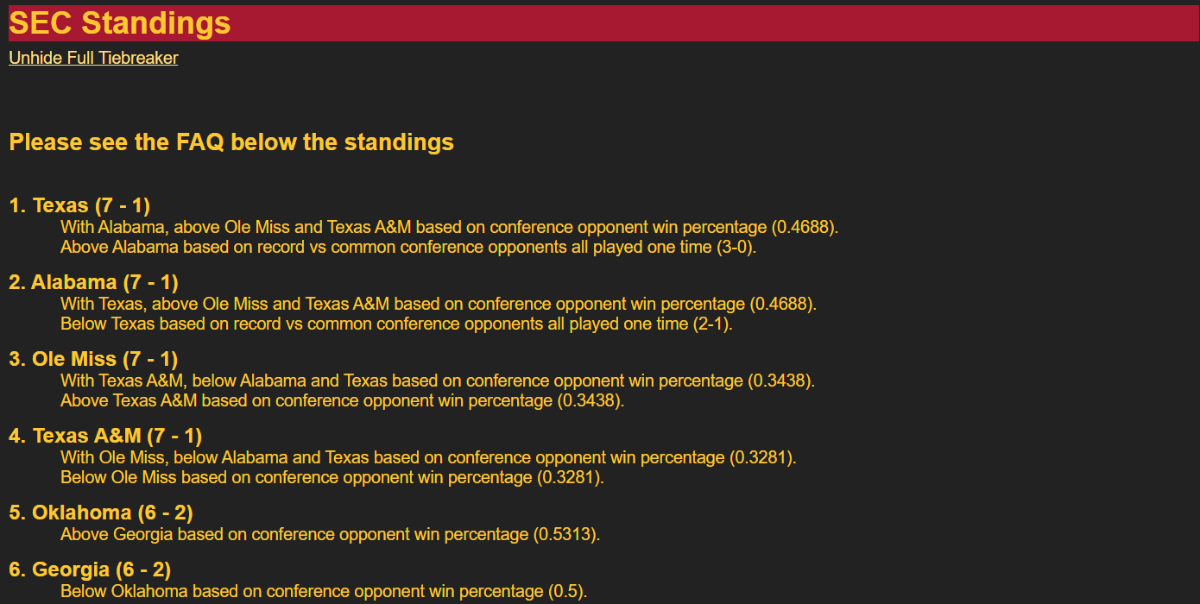Click the 'Above Texas A&M based on' line
The image size is (1200, 604).
(x=342, y=401)
